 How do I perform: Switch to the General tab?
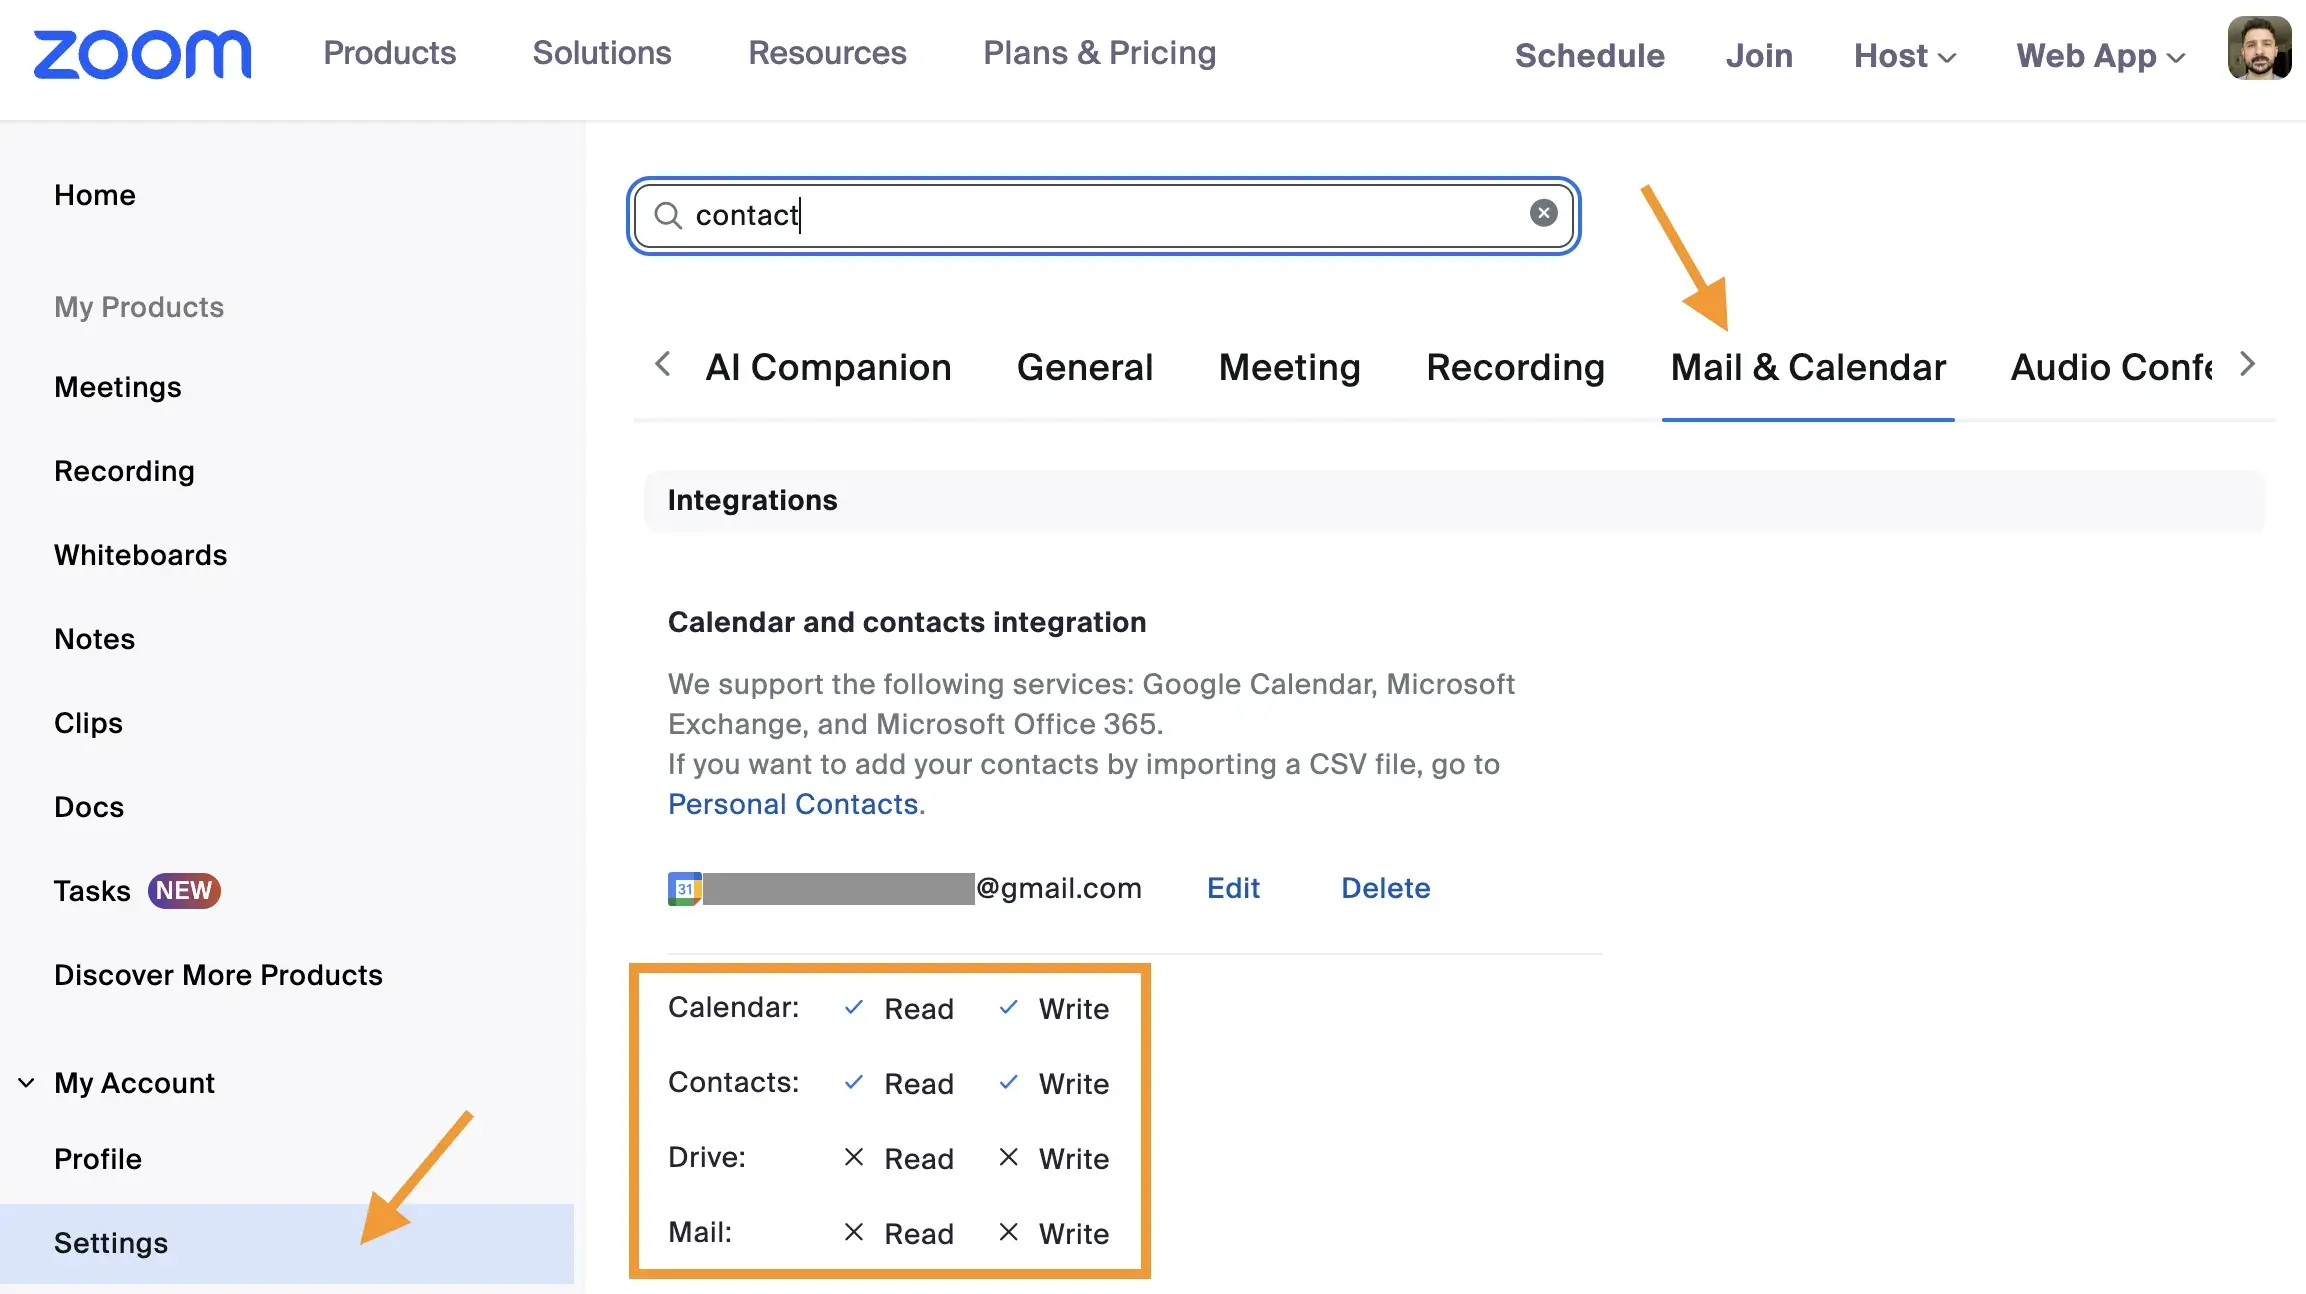pos(1084,367)
